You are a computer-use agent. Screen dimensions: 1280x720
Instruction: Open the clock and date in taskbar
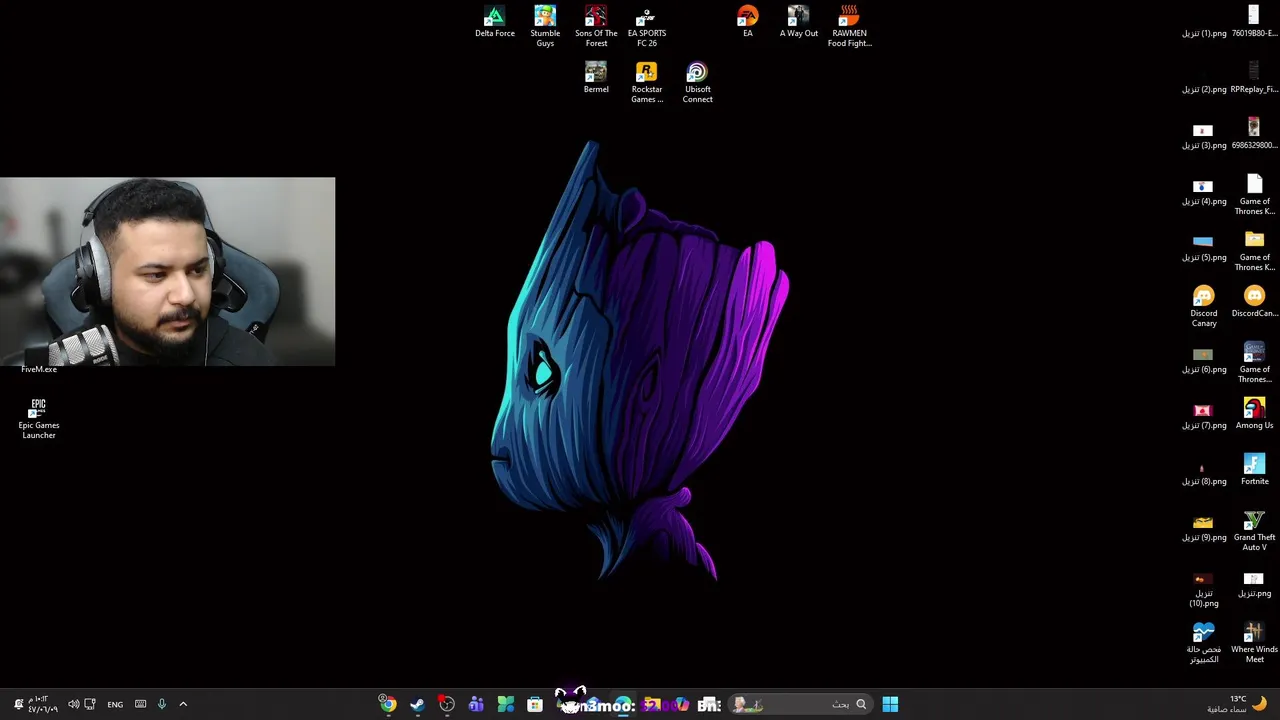(x=42, y=704)
